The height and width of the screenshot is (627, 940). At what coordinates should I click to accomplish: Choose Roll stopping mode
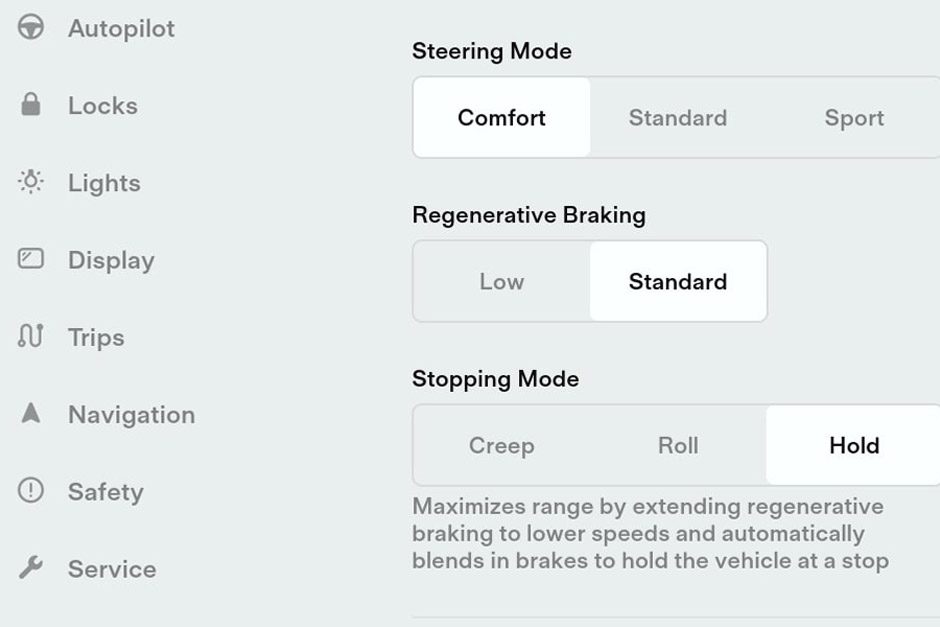point(677,445)
